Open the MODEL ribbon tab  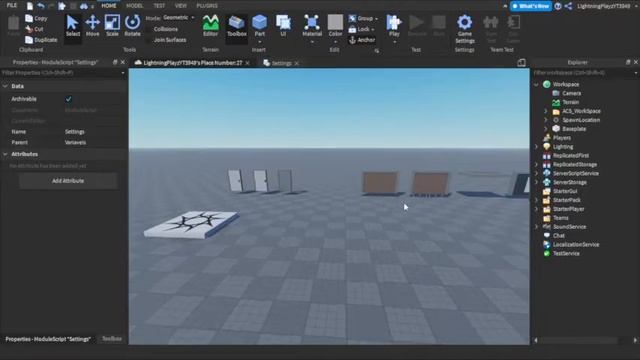[x=135, y=6]
